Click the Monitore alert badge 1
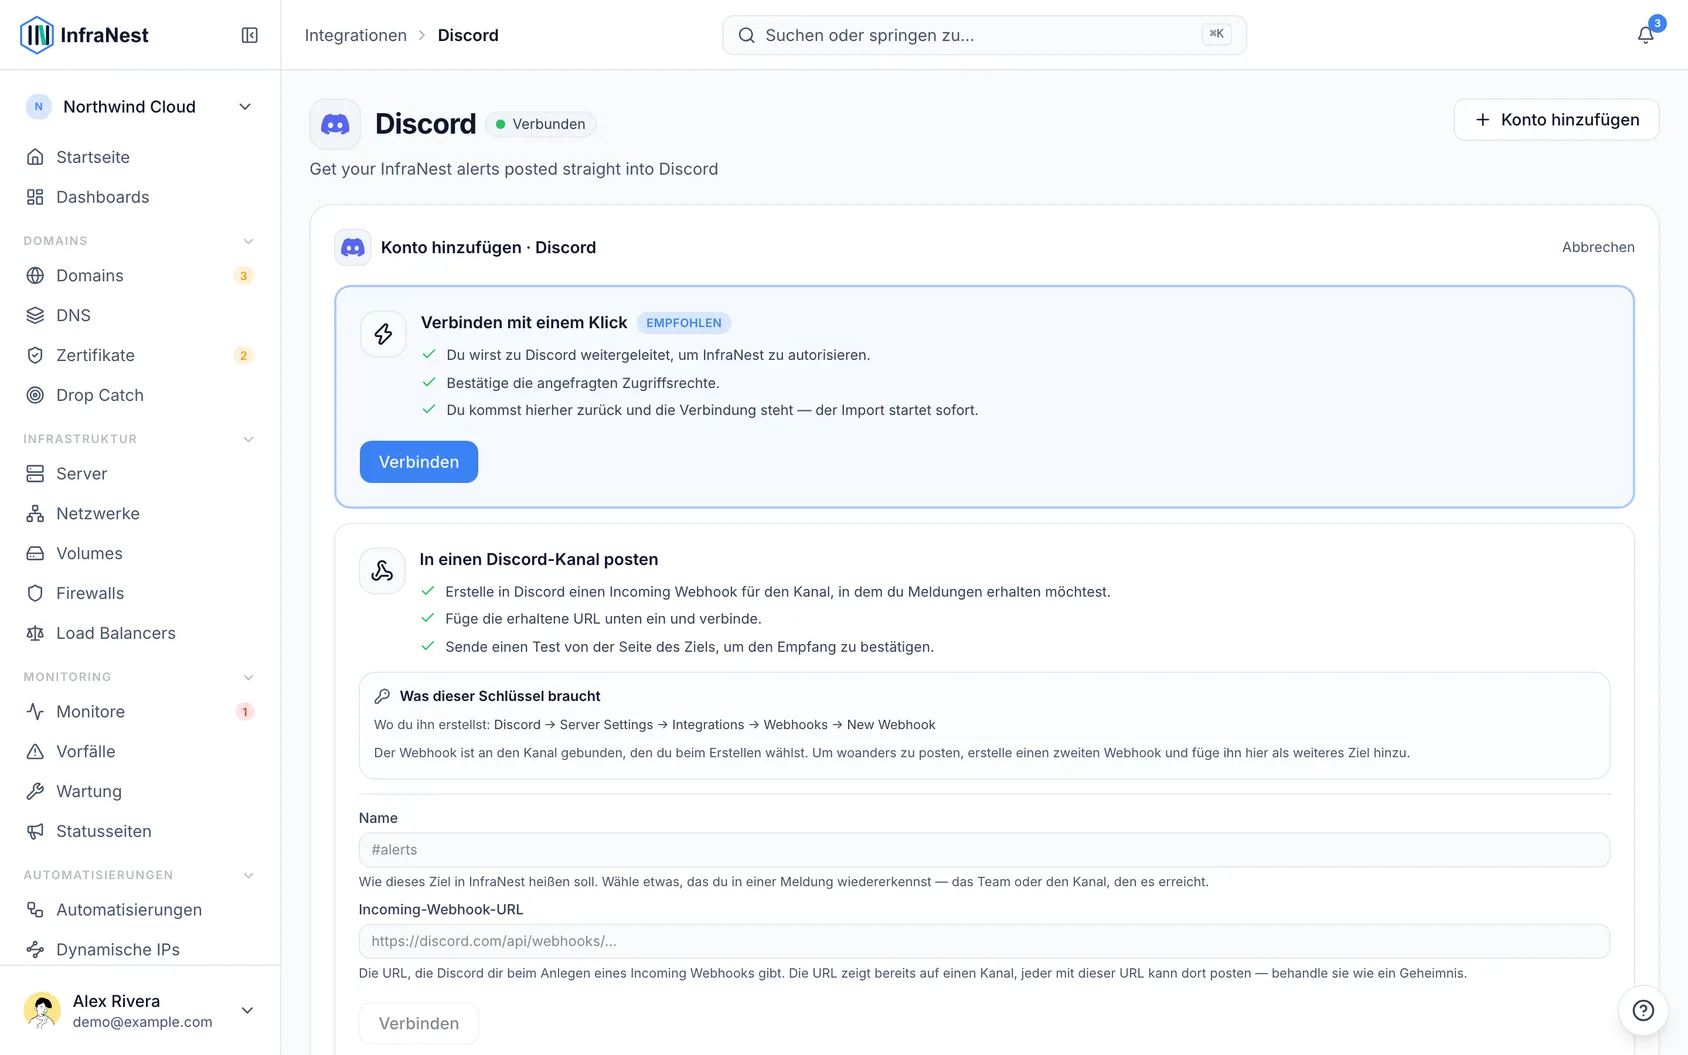 click(244, 712)
